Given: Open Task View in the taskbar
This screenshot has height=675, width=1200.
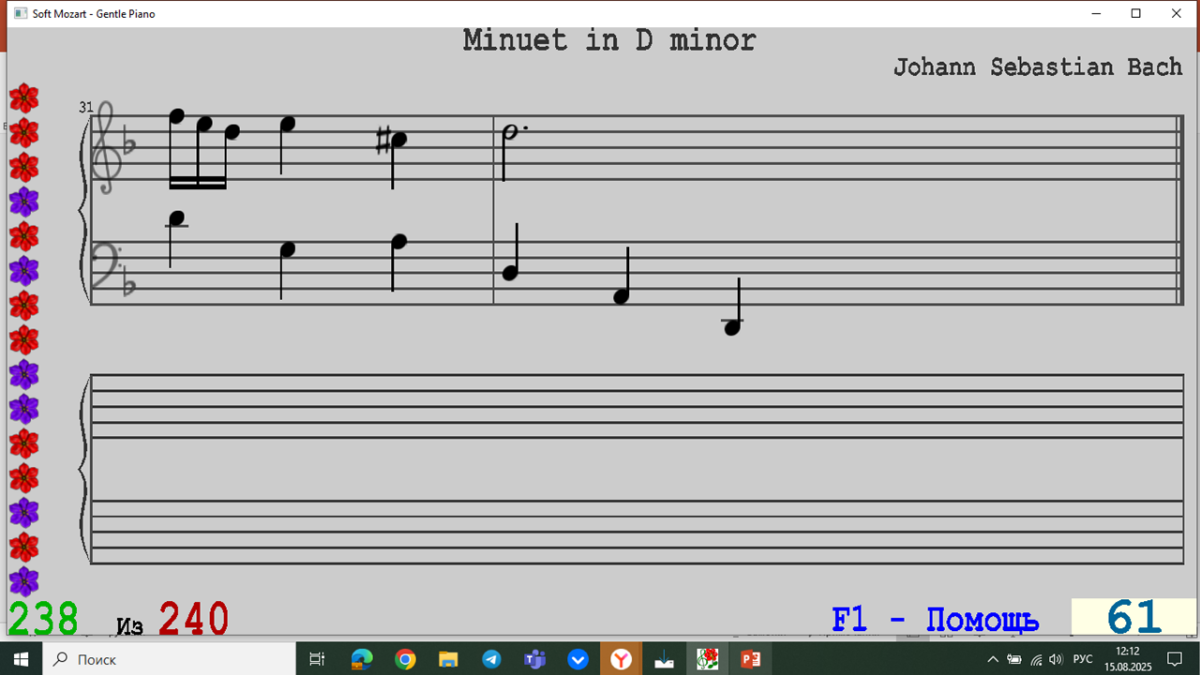Looking at the screenshot, I should tap(317, 659).
